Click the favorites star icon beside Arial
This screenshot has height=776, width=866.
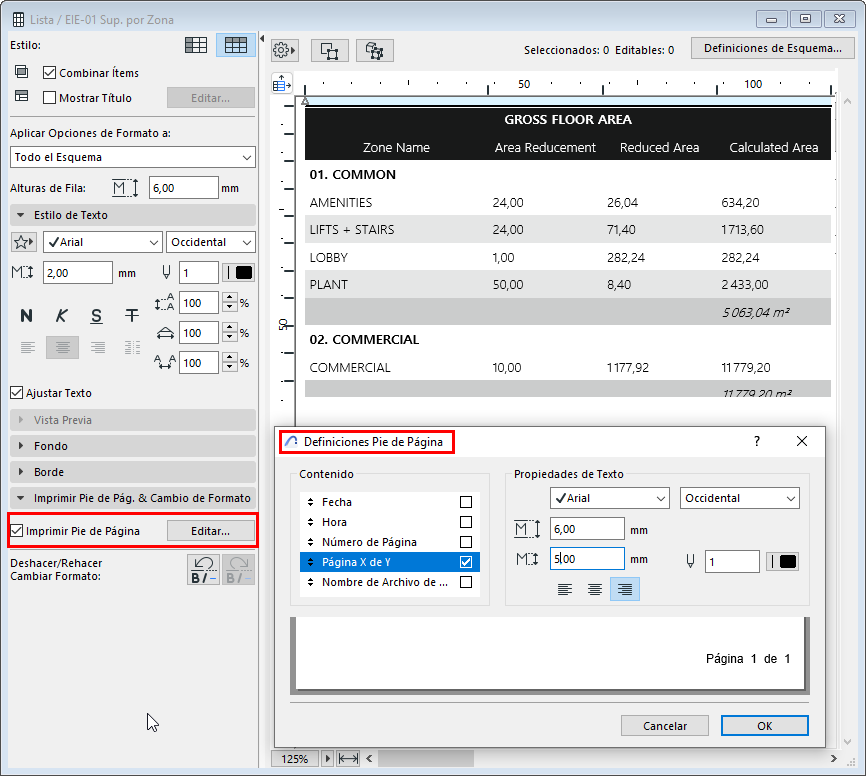pyautogui.click(x=24, y=242)
